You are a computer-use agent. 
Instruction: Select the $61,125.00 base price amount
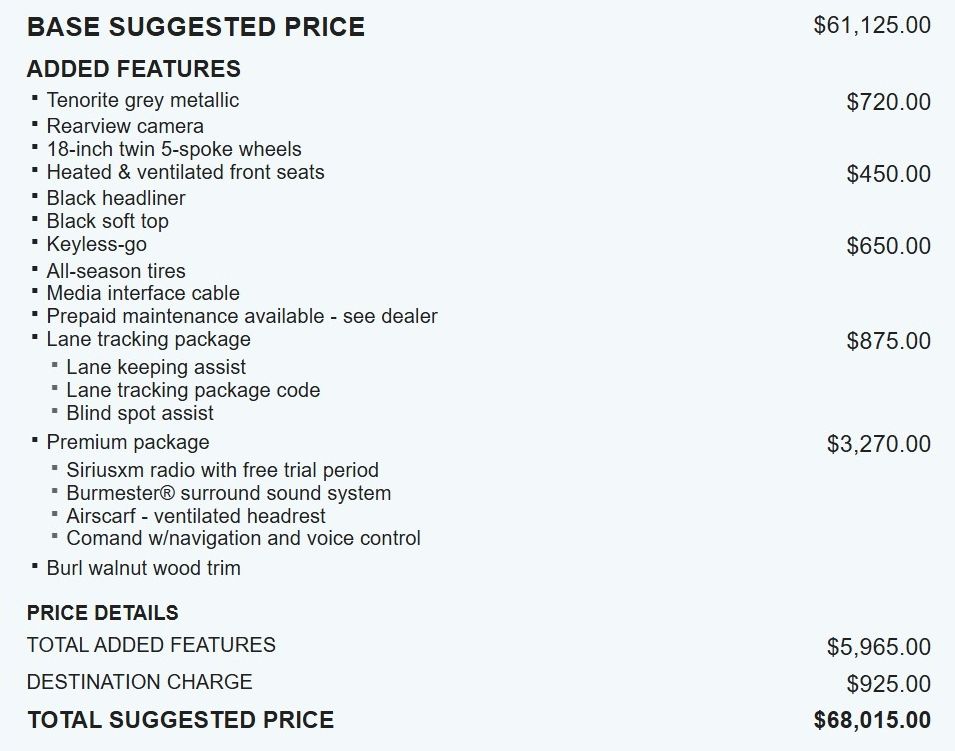[872, 26]
